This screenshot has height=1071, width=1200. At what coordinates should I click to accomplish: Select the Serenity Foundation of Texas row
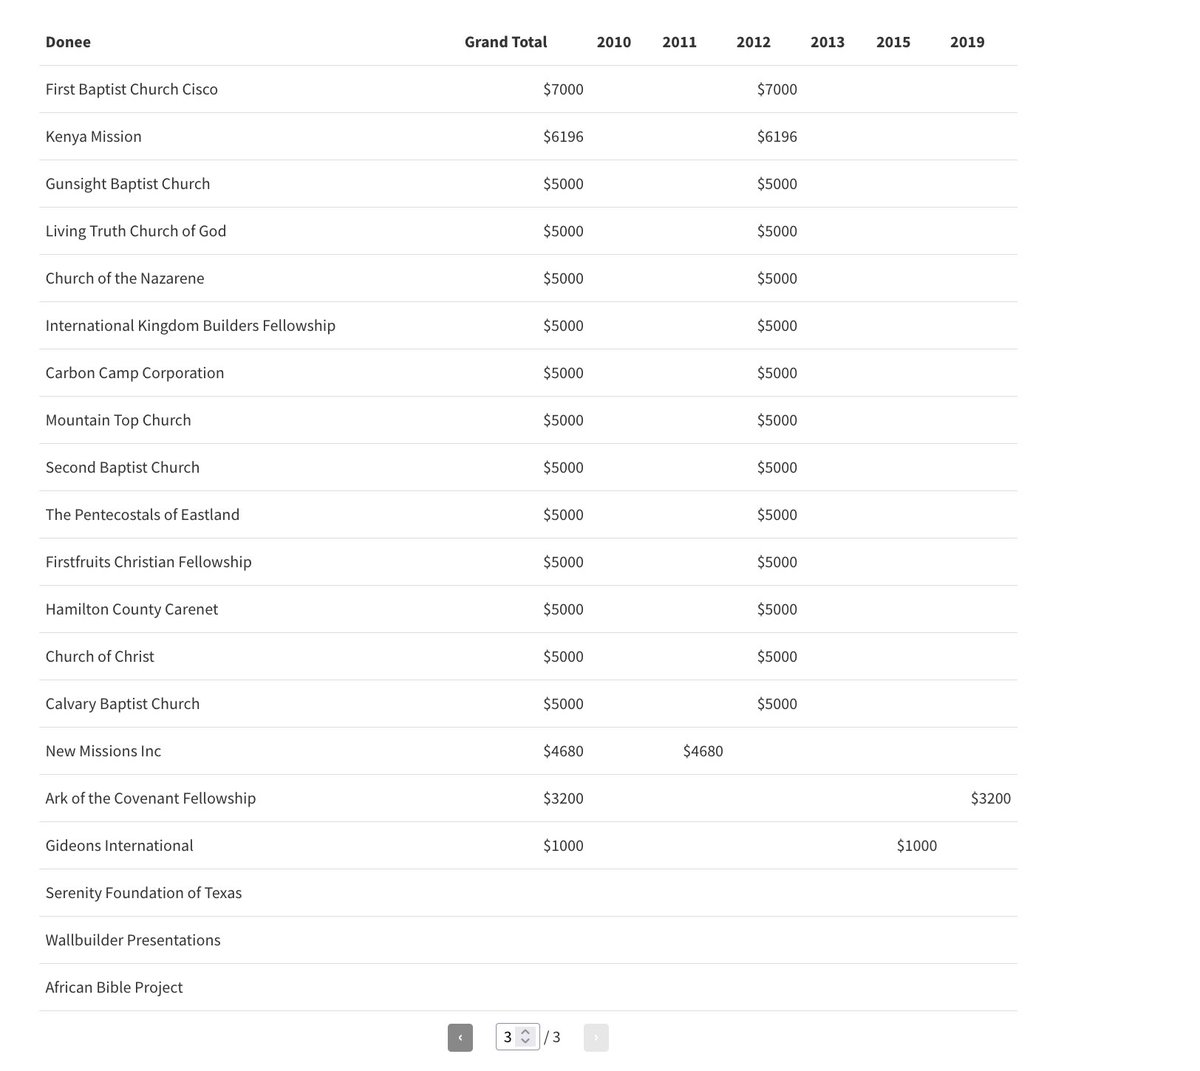(528, 893)
